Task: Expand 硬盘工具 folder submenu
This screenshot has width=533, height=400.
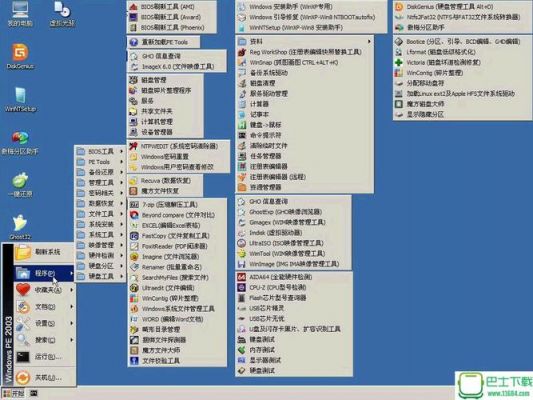Action: pos(100,276)
